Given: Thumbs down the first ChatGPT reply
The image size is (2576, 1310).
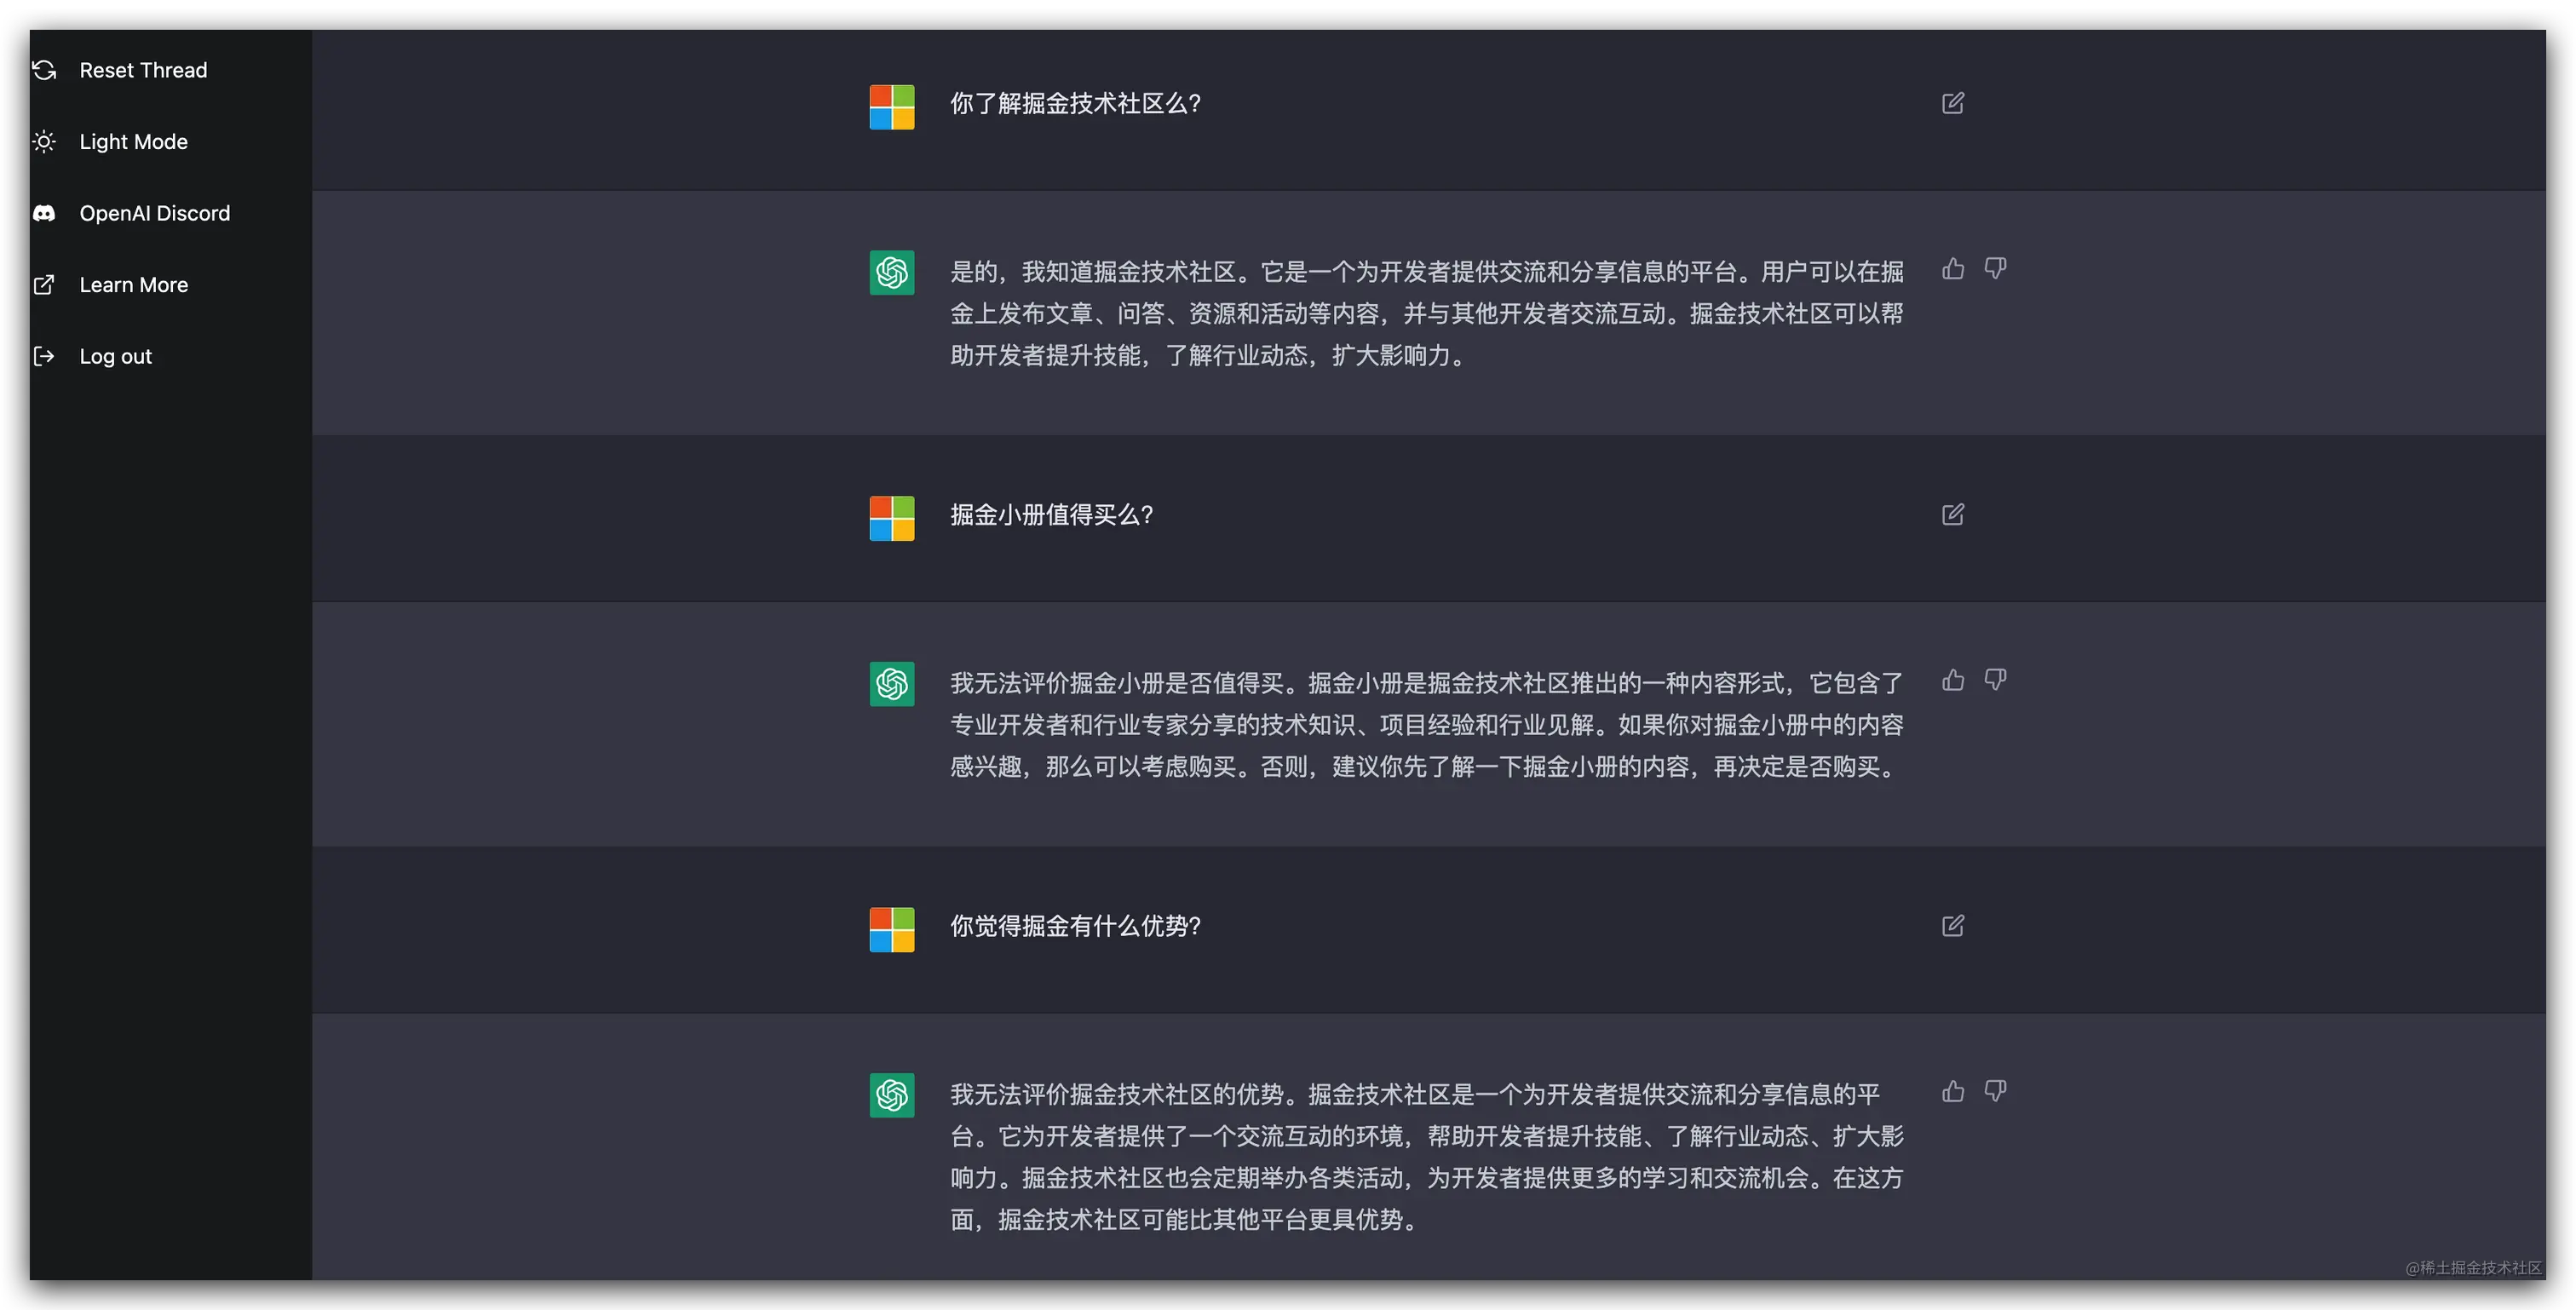Looking at the screenshot, I should (1995, 268).
